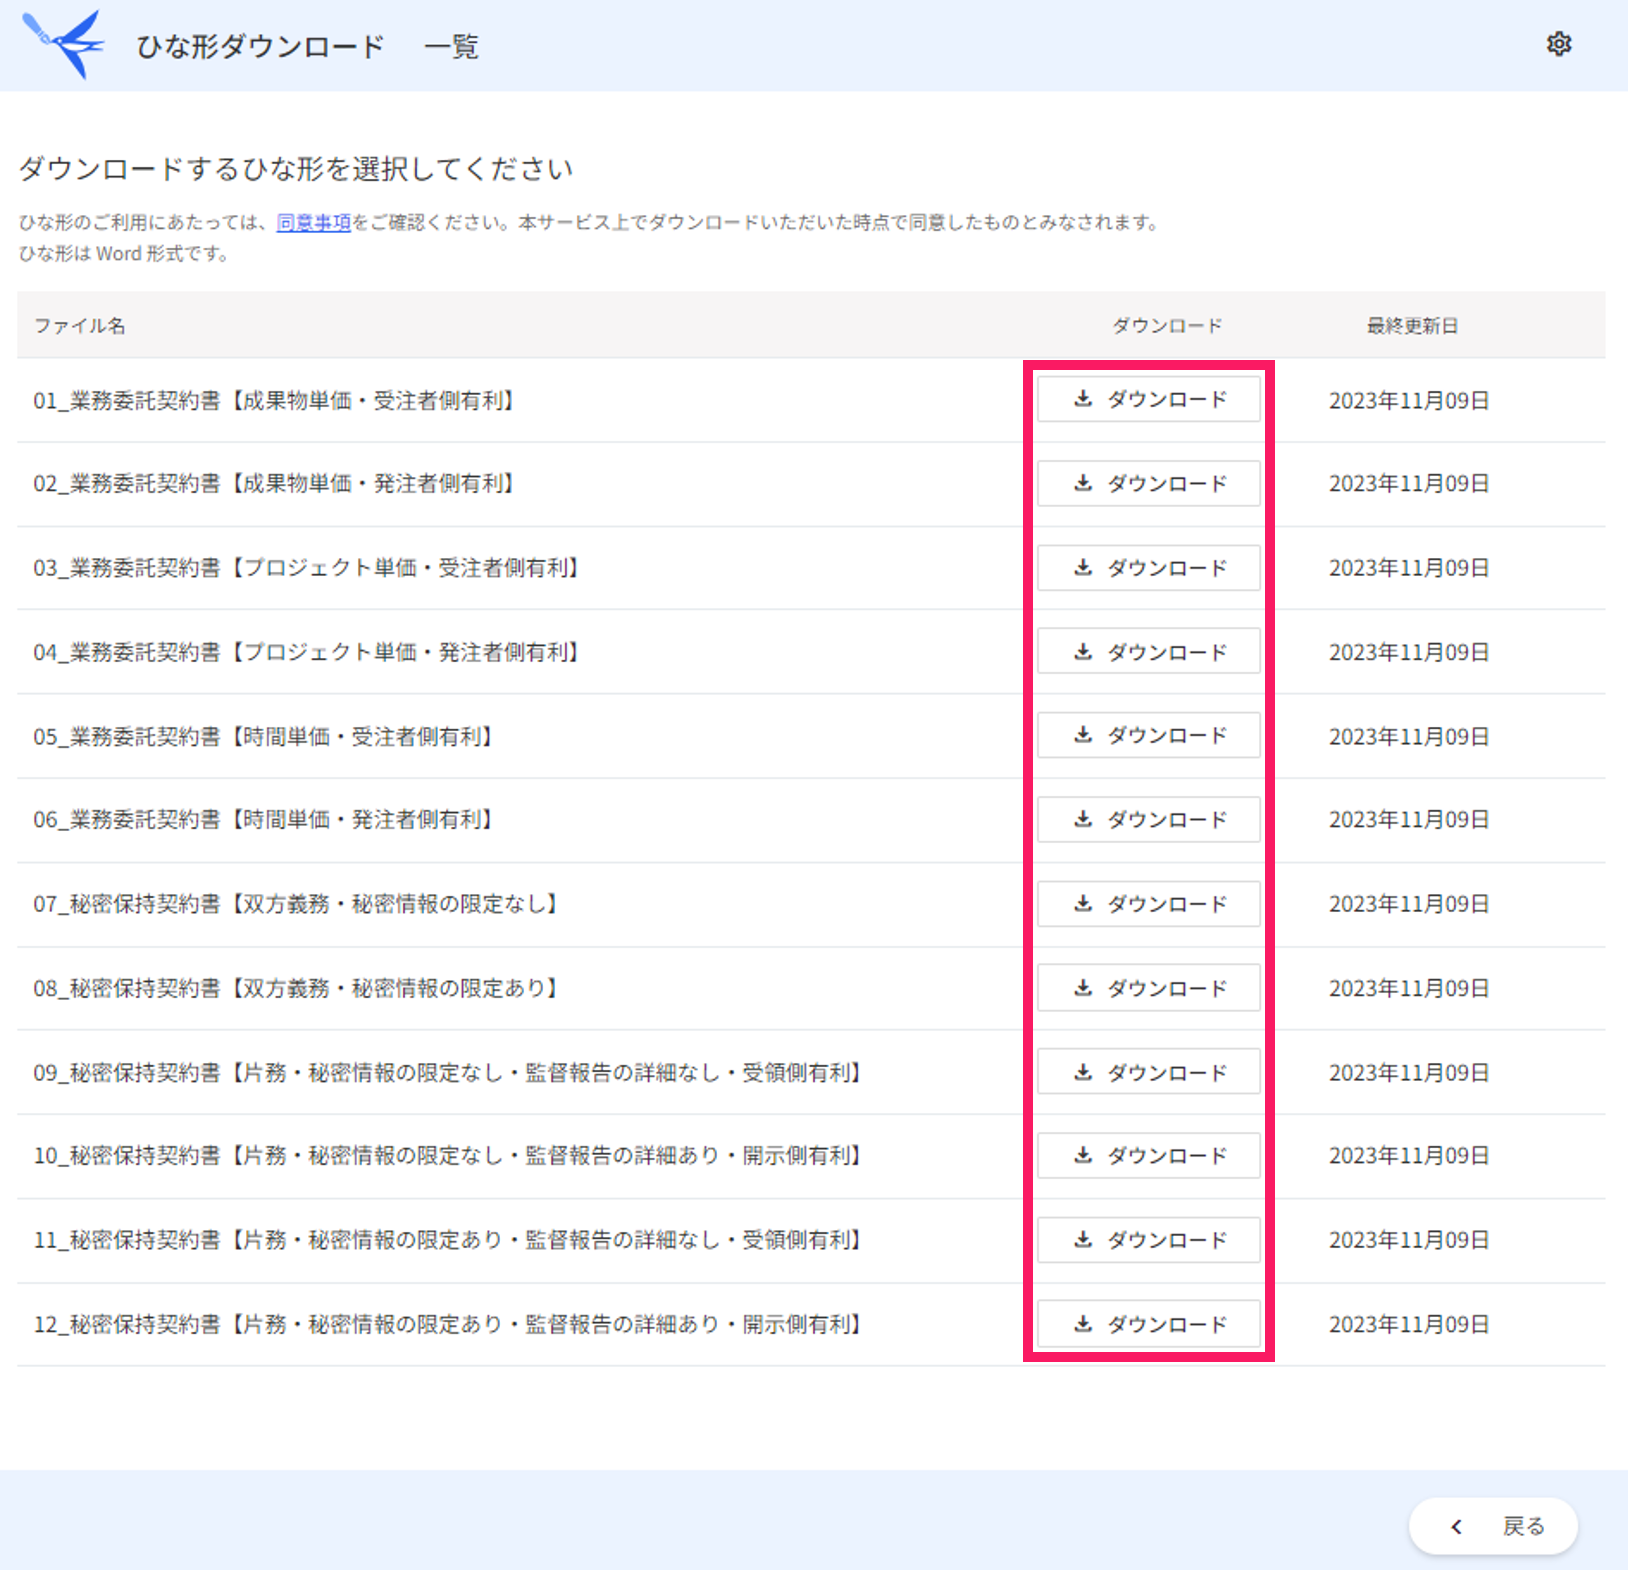Click heading ダウンロードするひな形を選択してください
This screenshot has height=1570, width=1628.
pos(296,168)
